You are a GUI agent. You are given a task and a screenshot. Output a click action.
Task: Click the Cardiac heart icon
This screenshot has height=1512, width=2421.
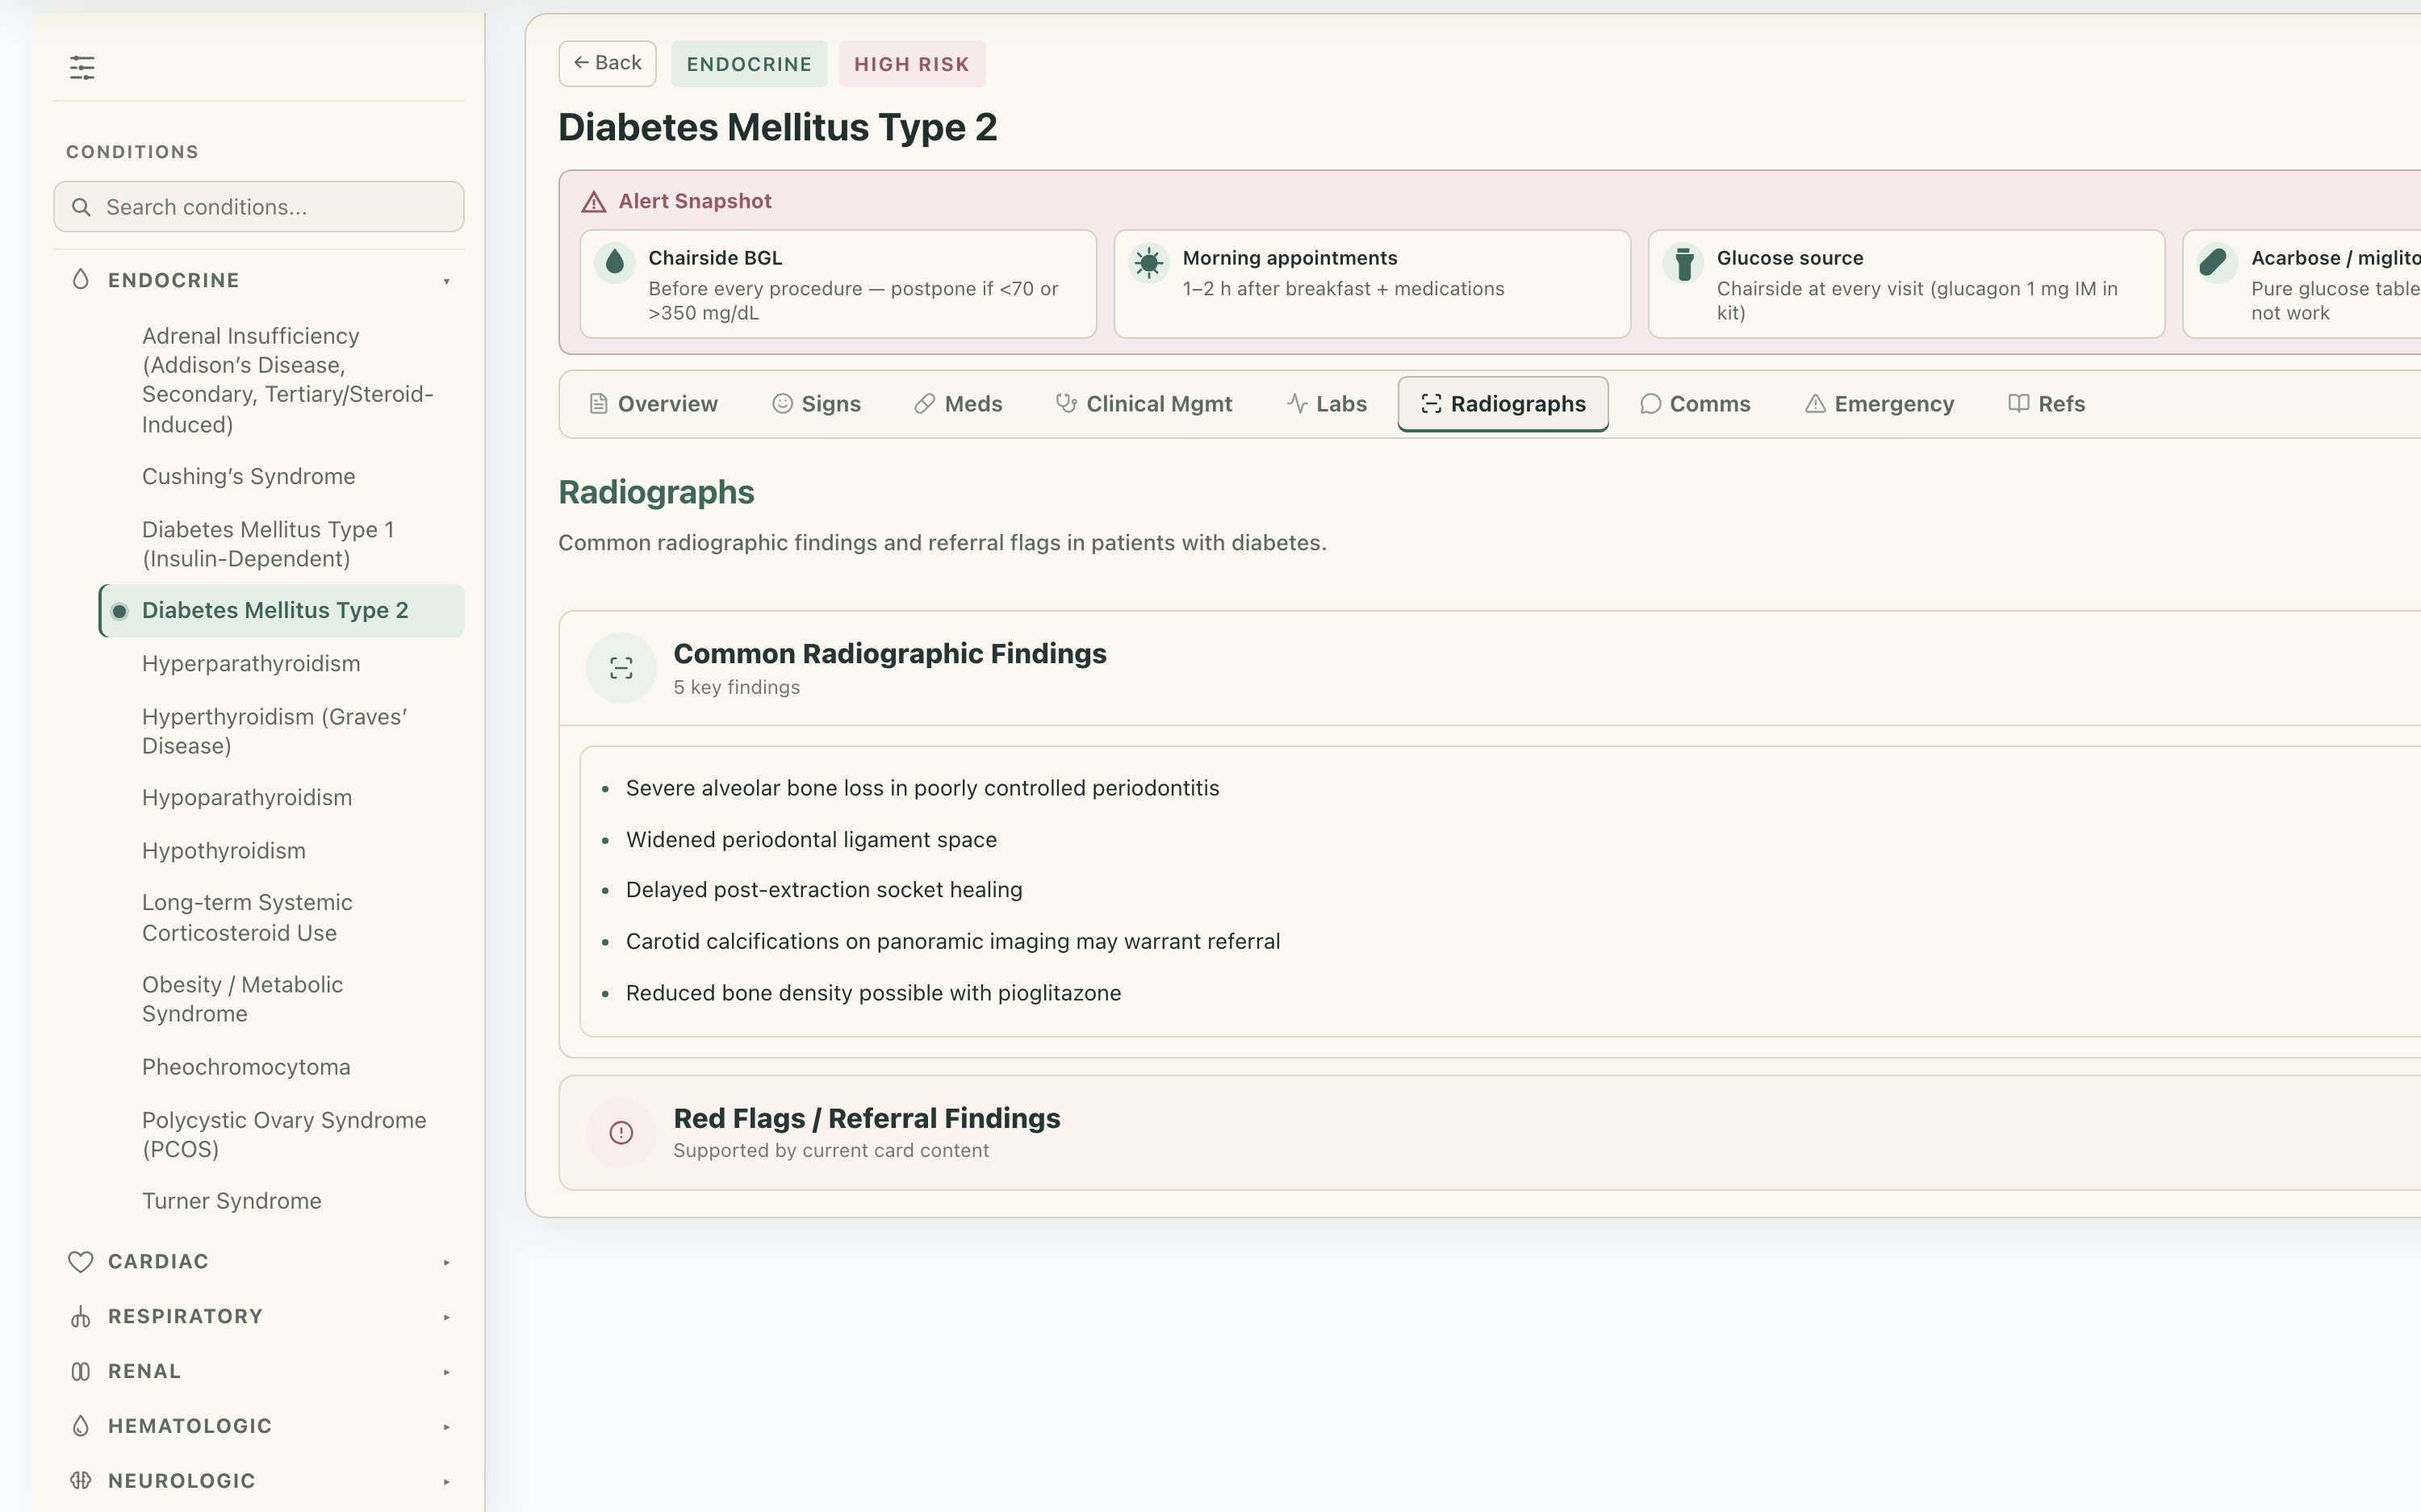point(81,1262)
